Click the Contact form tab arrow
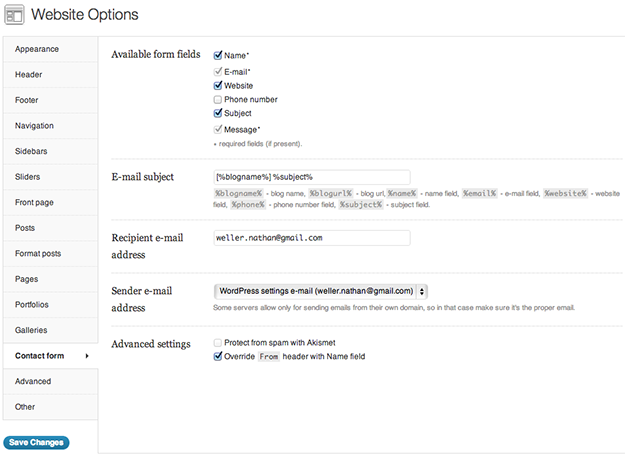The width and height of the screenshot is (625, 468). 87,356
